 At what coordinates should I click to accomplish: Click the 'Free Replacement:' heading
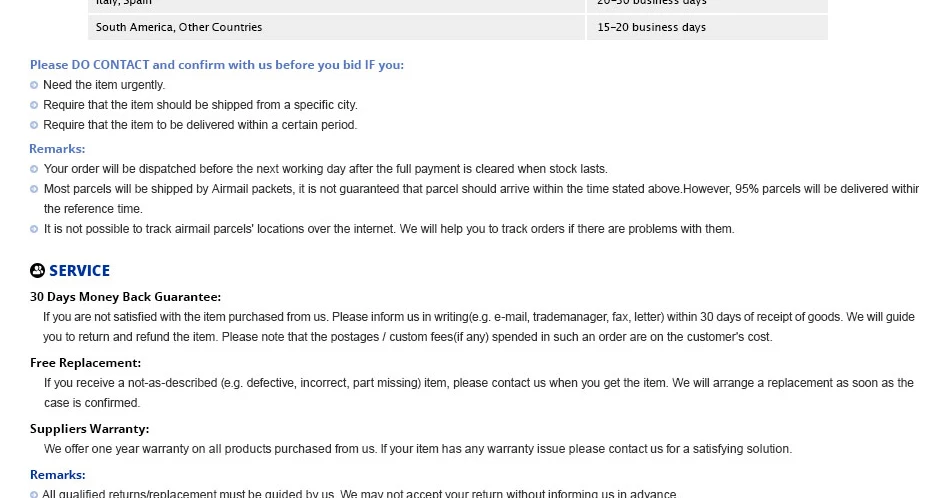(85, 363)
